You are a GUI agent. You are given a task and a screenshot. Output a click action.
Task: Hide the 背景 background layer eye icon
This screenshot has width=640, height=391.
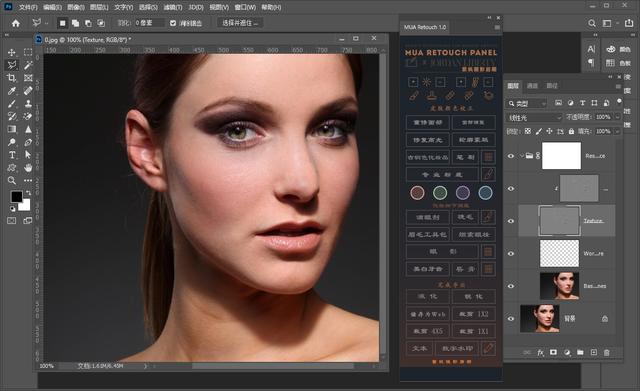point(511,319)
